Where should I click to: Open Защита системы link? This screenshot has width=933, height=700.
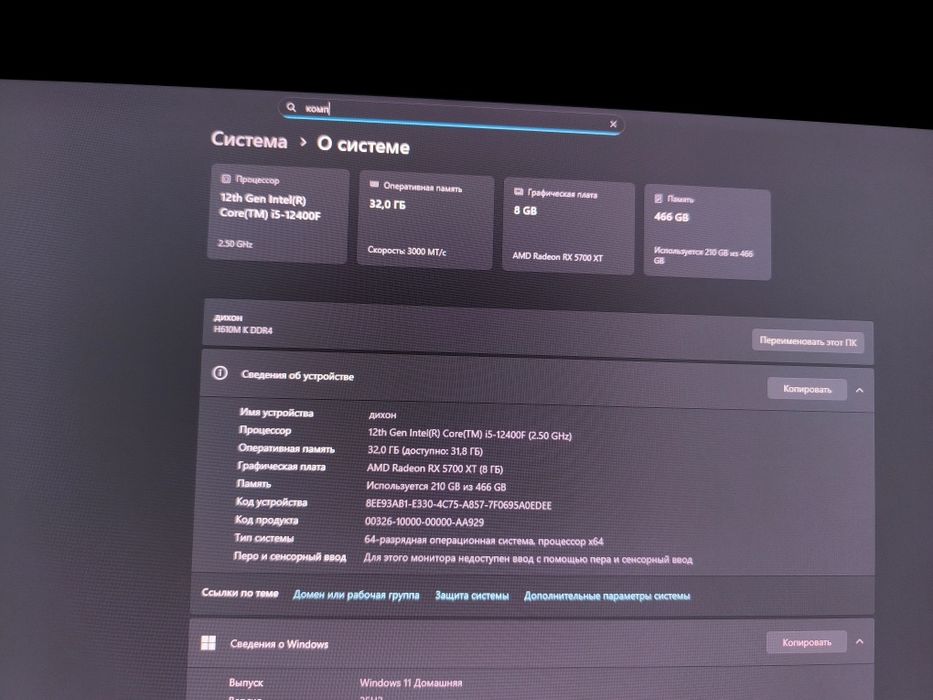click(x=472, y=595)
